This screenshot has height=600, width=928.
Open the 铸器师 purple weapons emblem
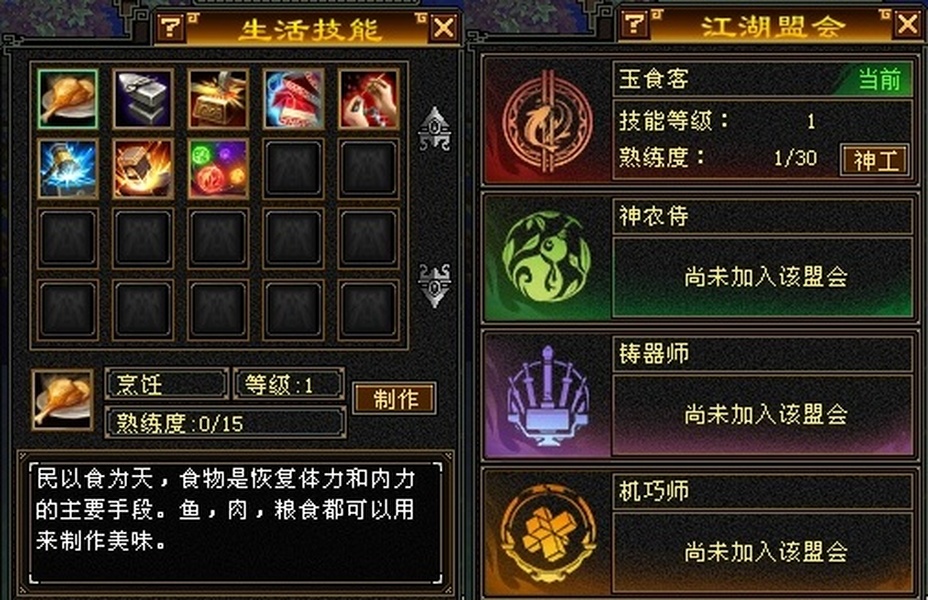(547, 395)
